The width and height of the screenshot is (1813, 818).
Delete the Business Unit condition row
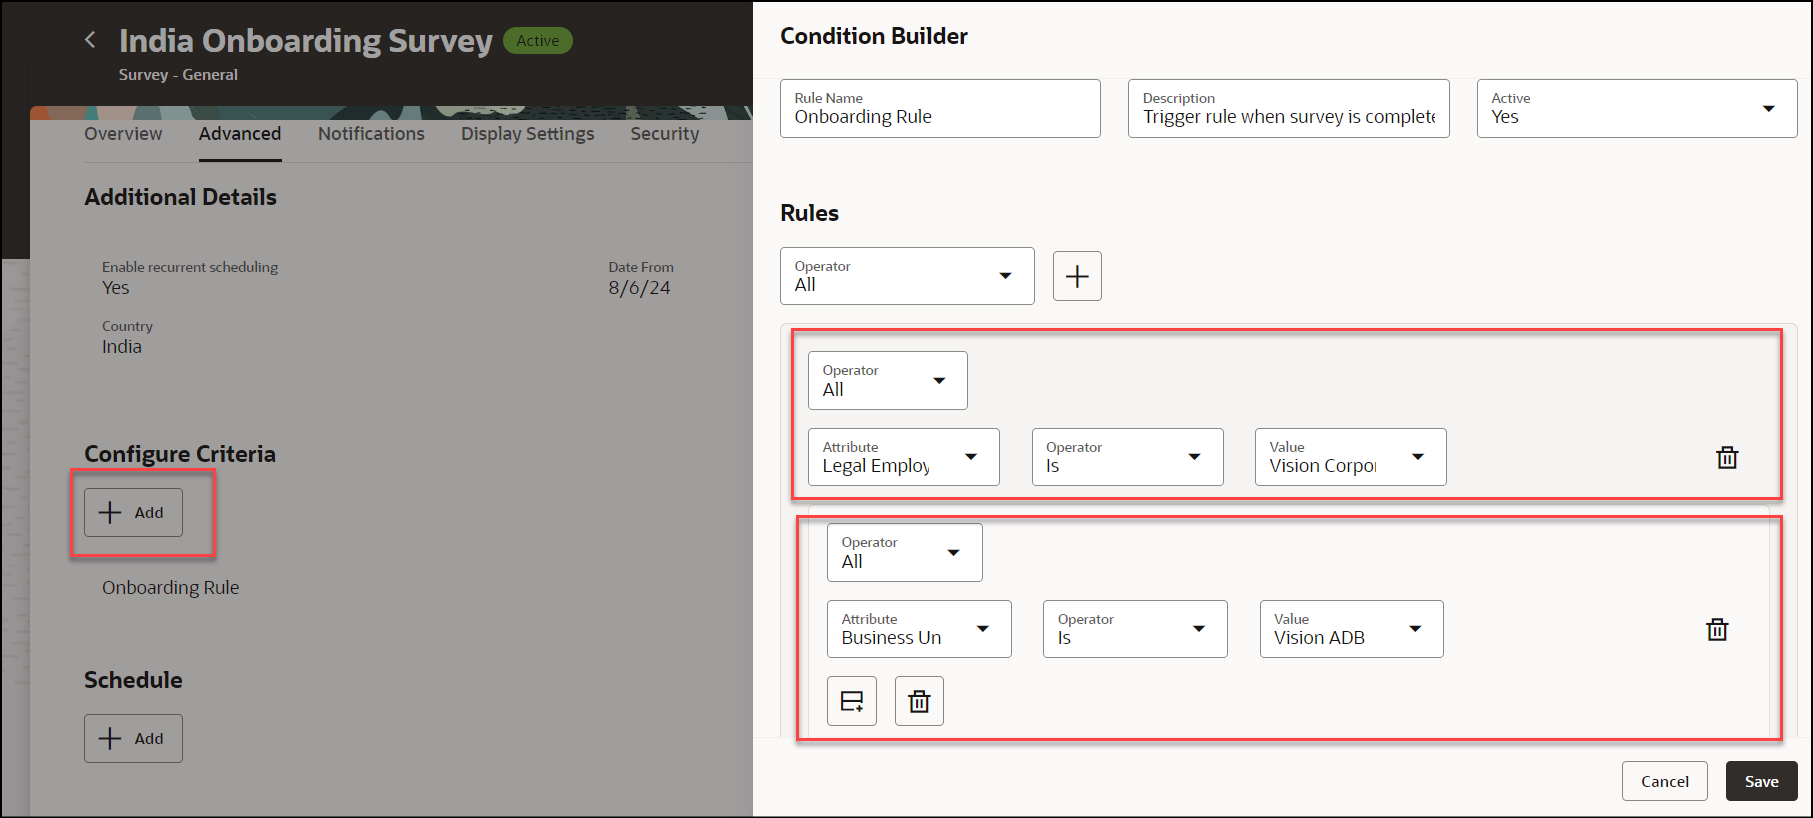(1717, 630)
